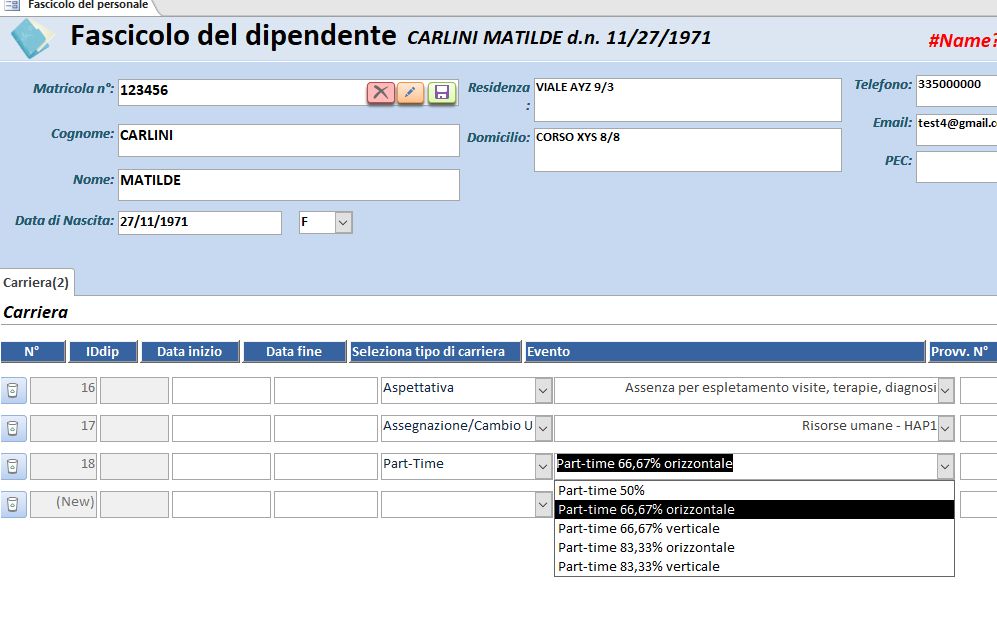Click the Data fine cell in row 17
Screen dimensions: 997x630
click(x=326, y=428)
